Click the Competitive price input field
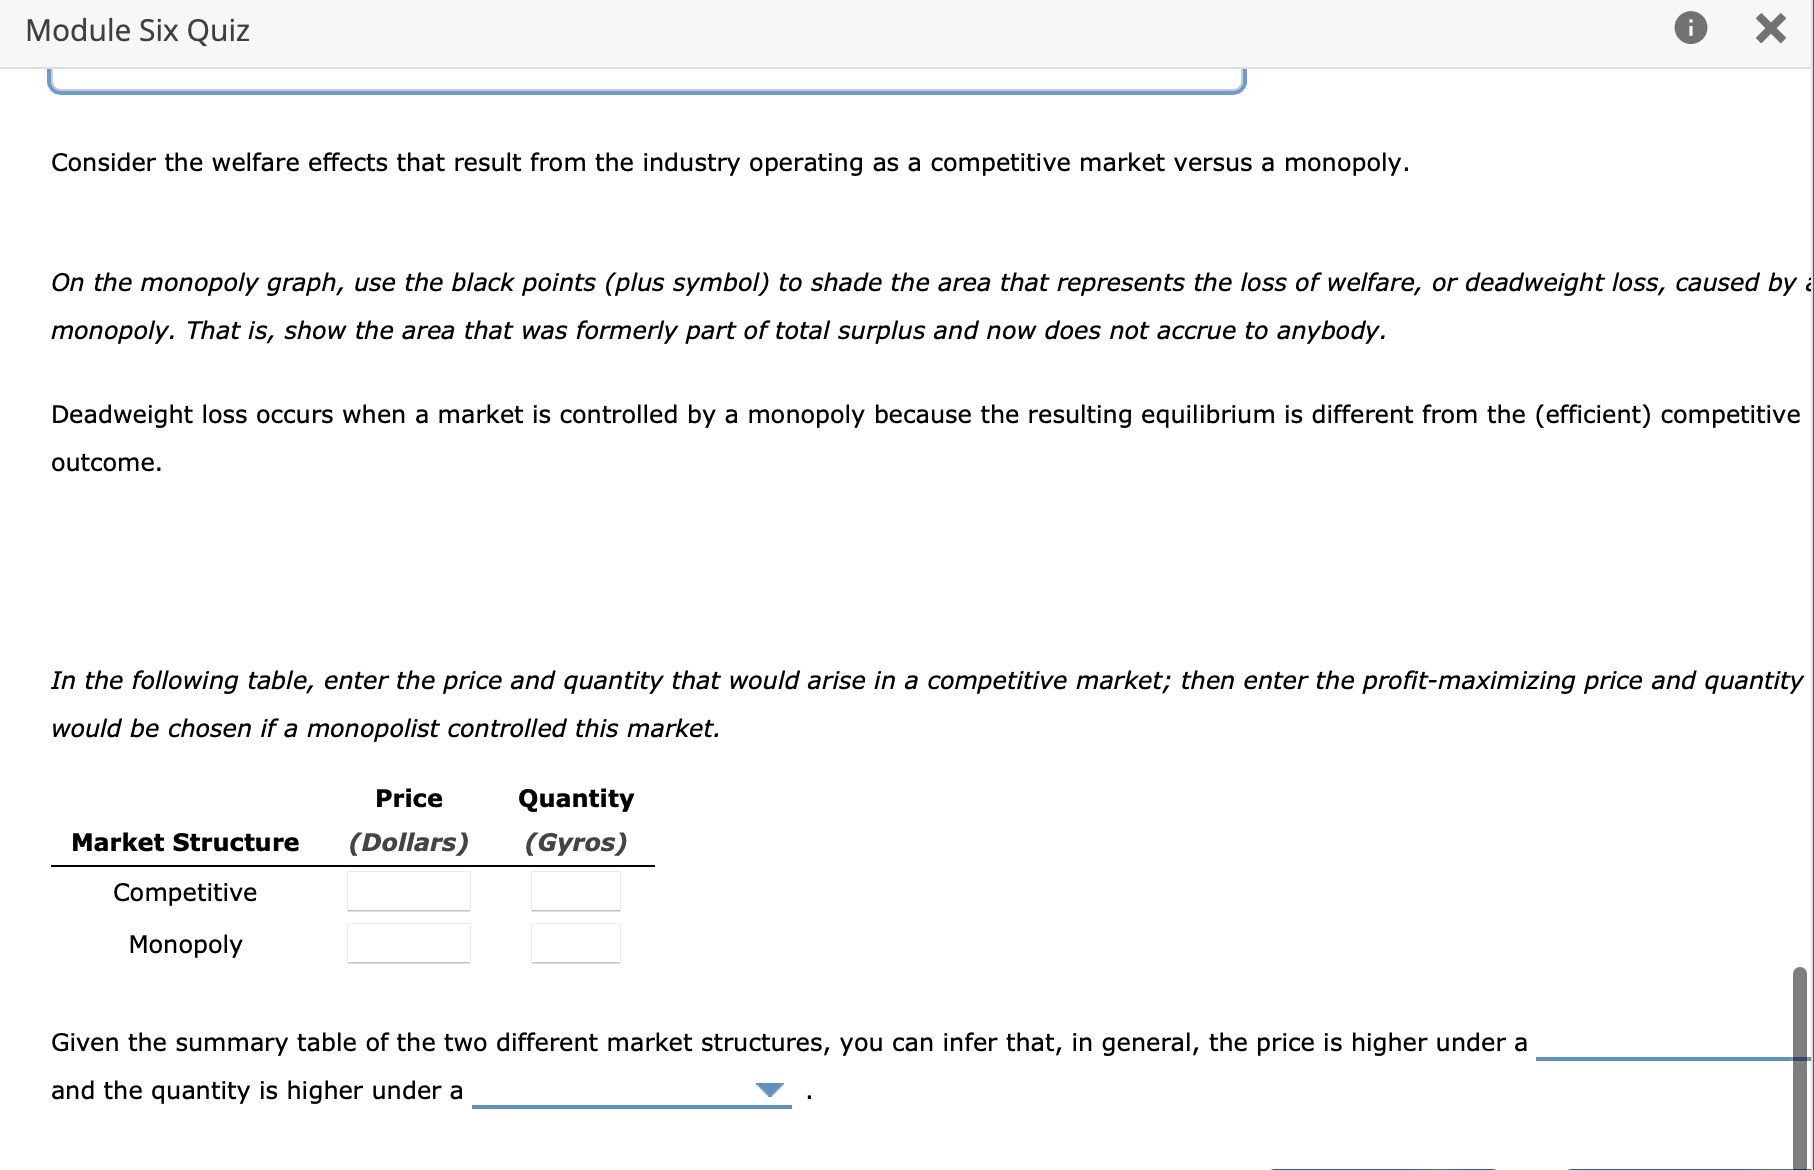1814x1170 pixels. (x=408, y=891)
